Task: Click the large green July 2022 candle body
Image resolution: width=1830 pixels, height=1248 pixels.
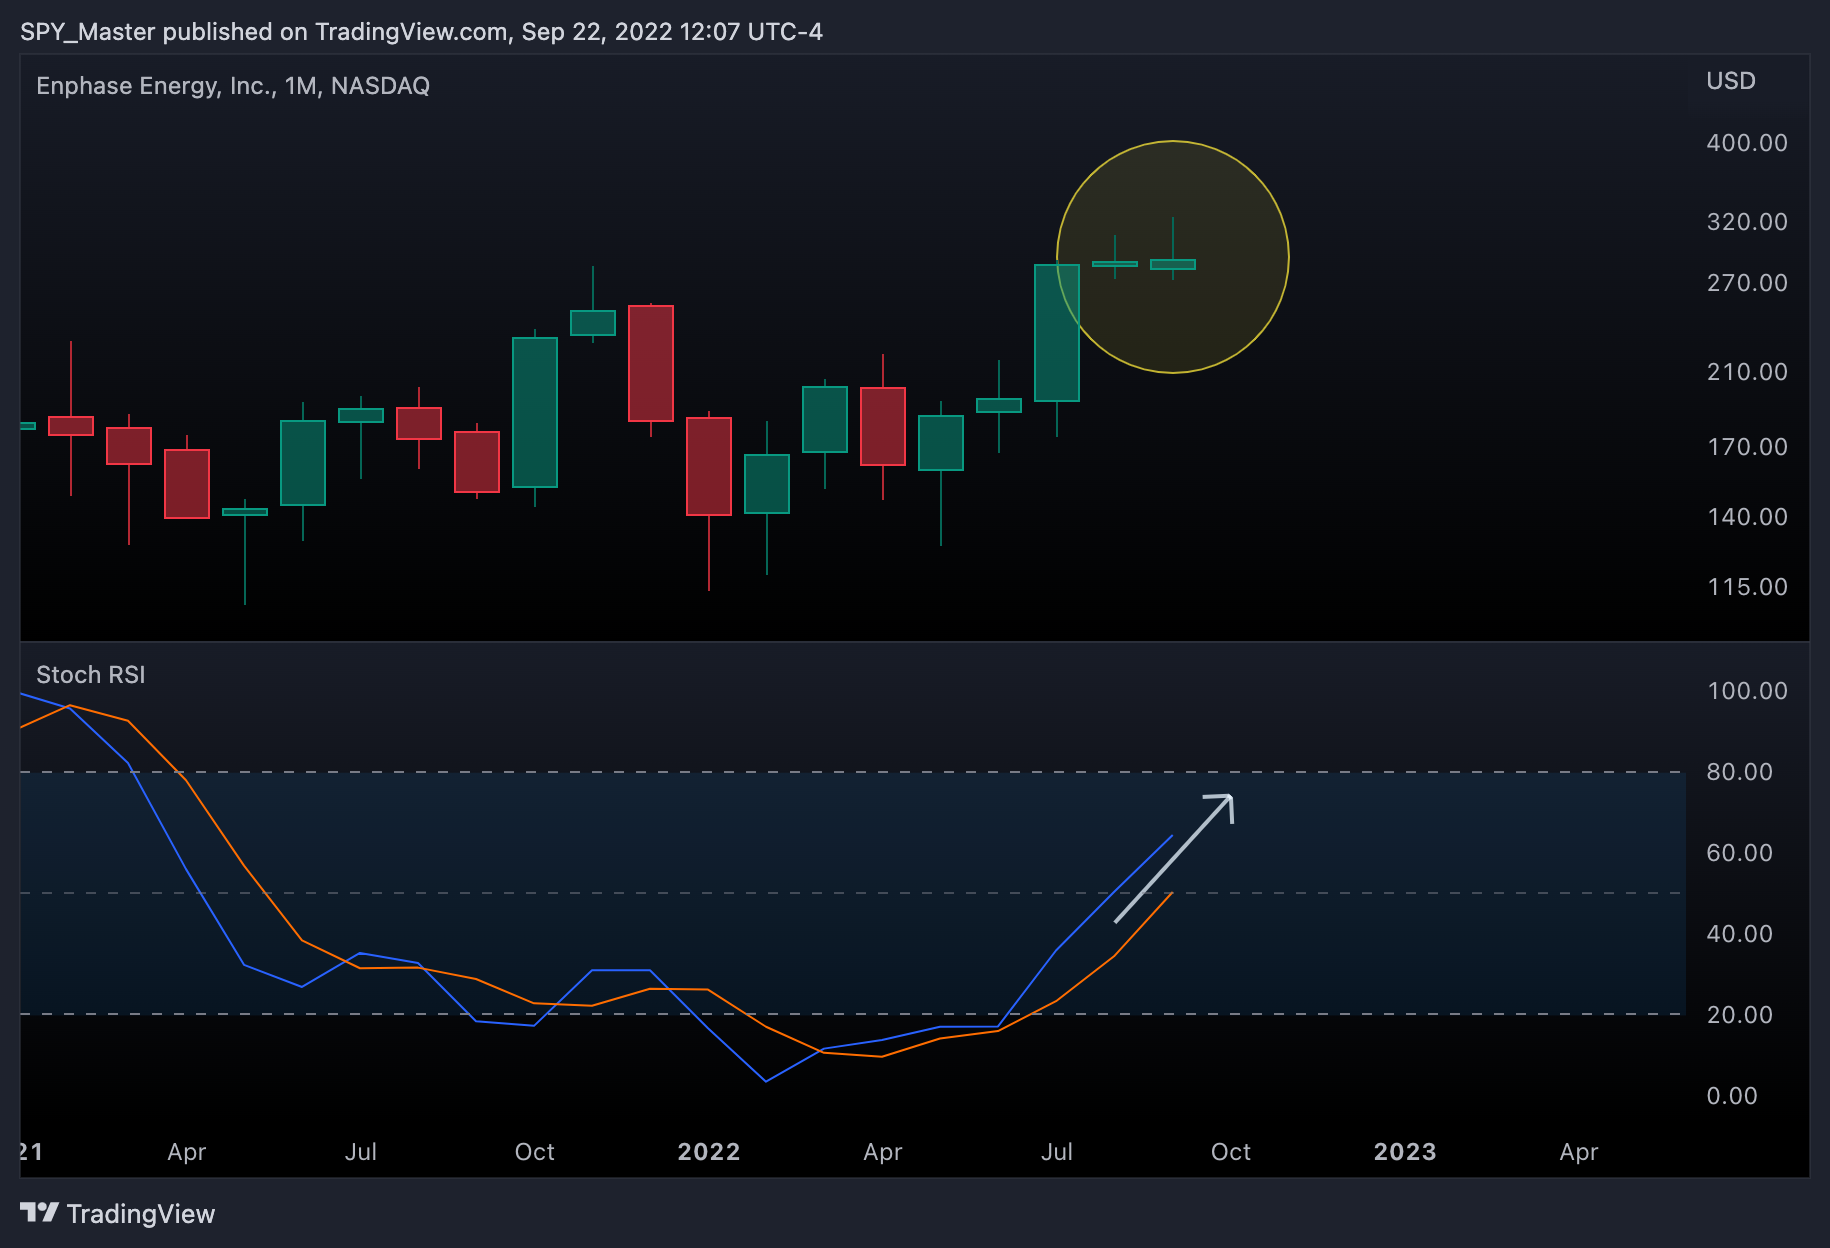Action: (x=1057, y=333)
